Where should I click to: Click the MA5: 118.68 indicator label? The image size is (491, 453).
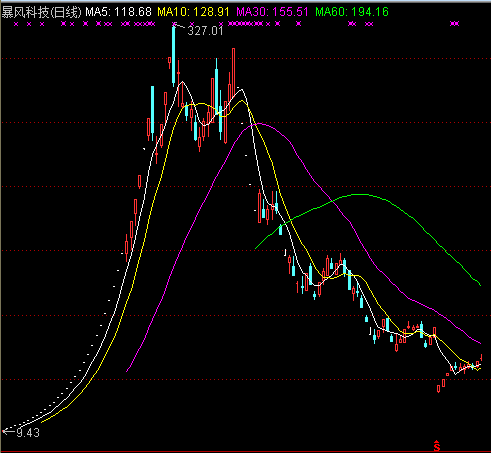[x=118, y=12]
